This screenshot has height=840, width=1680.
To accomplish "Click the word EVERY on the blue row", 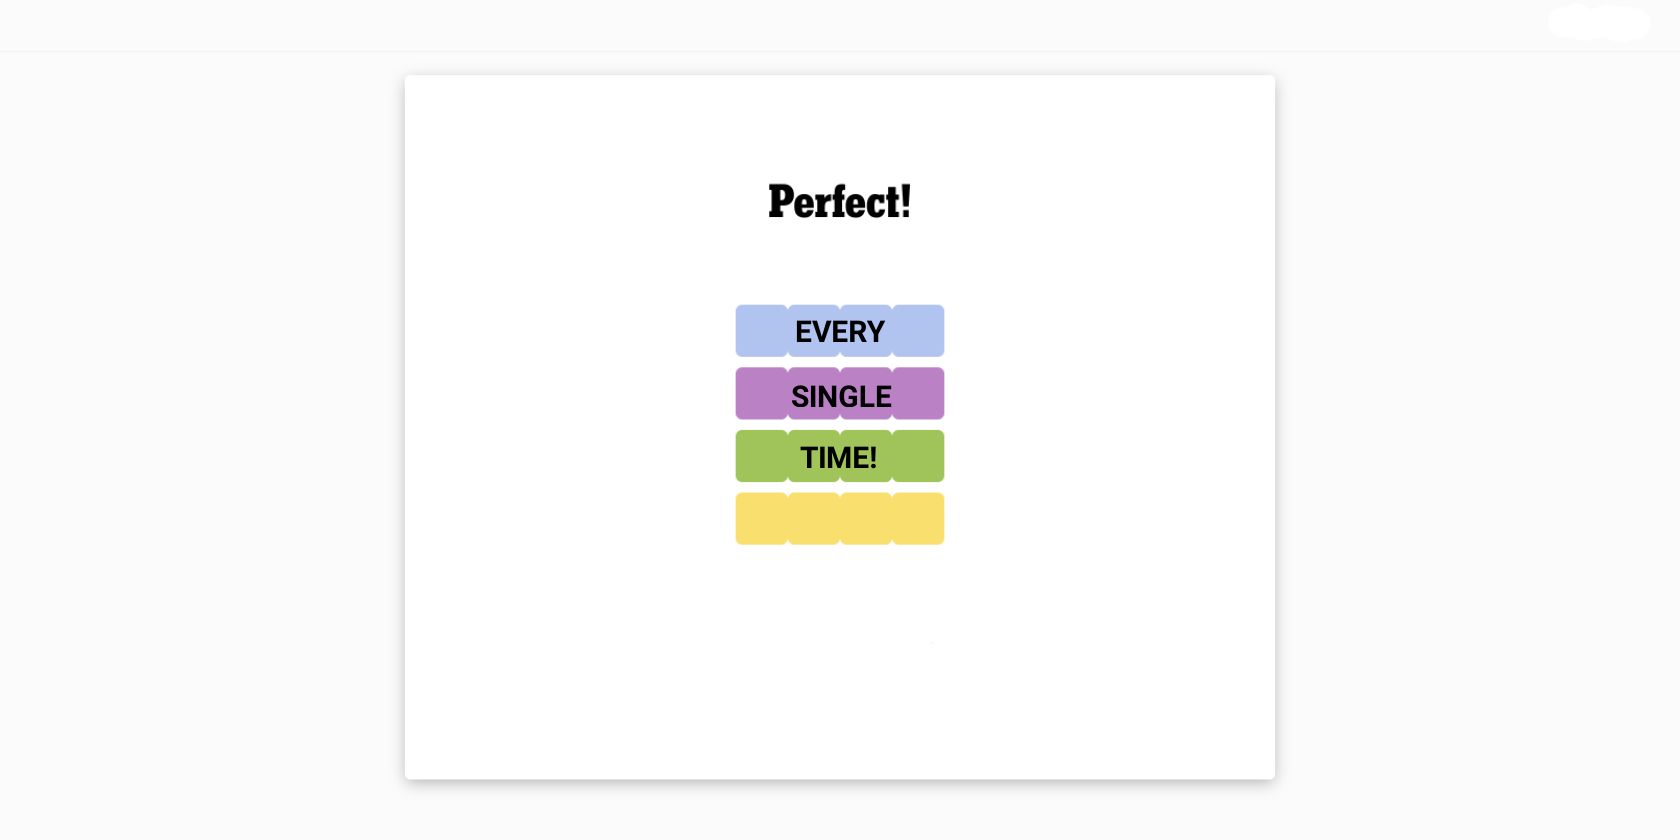I will (x=840, y=332).
